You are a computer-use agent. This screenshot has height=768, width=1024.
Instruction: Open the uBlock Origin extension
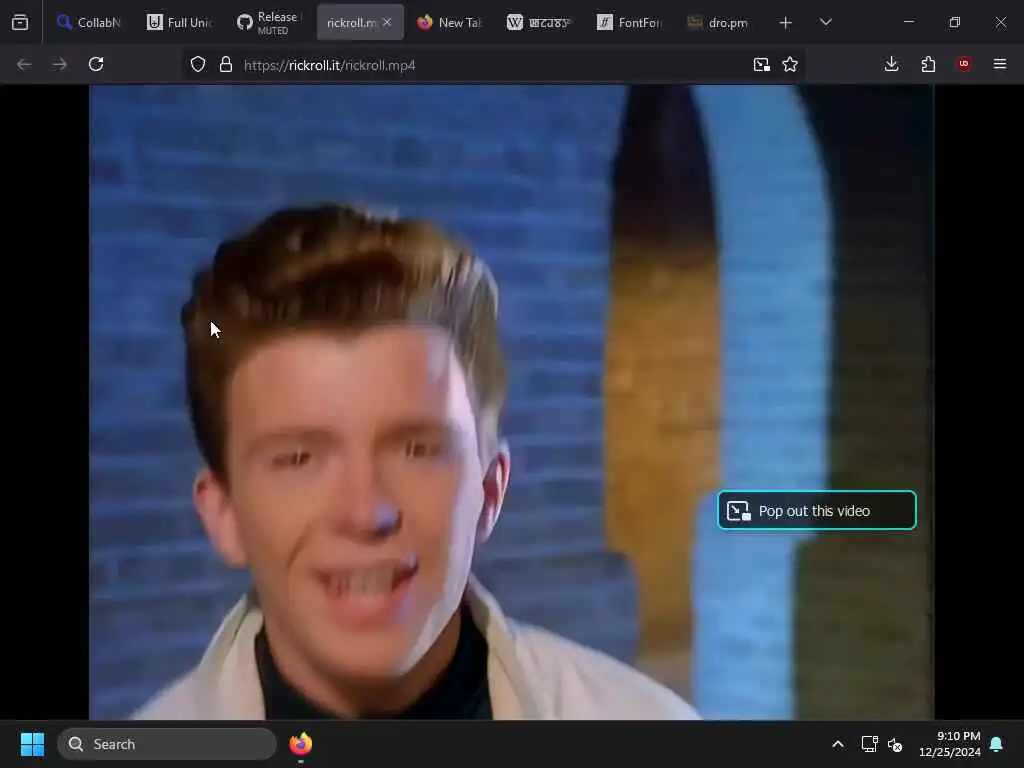(964, 65)
